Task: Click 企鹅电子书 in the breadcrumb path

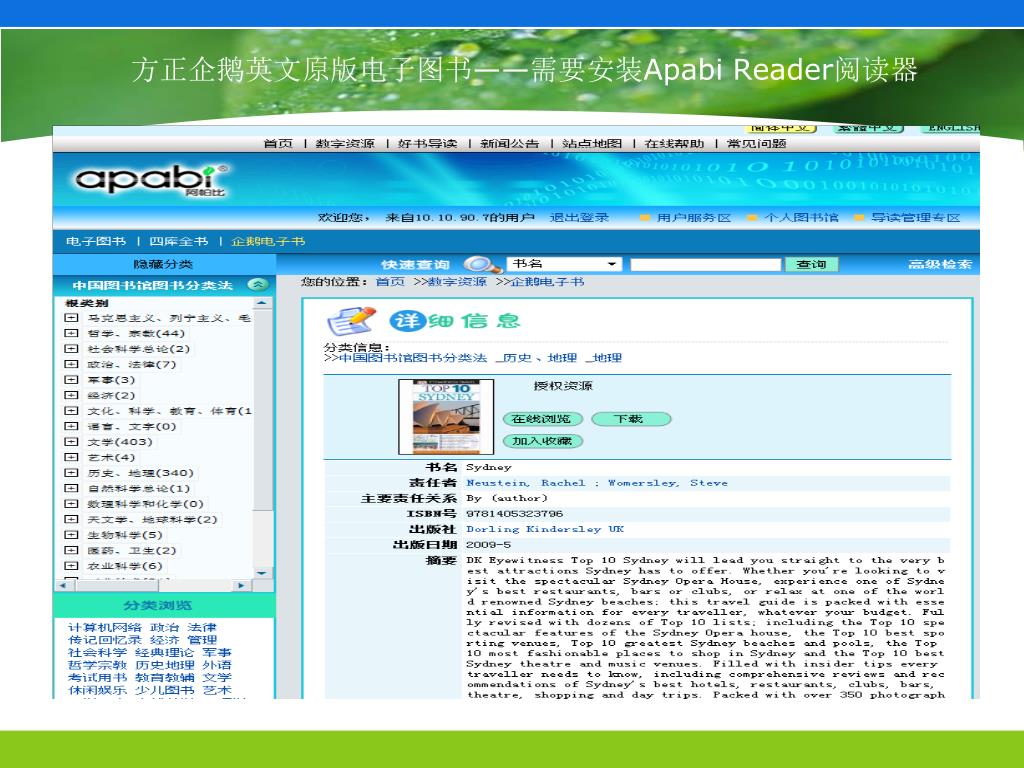Action: (547, 282)
